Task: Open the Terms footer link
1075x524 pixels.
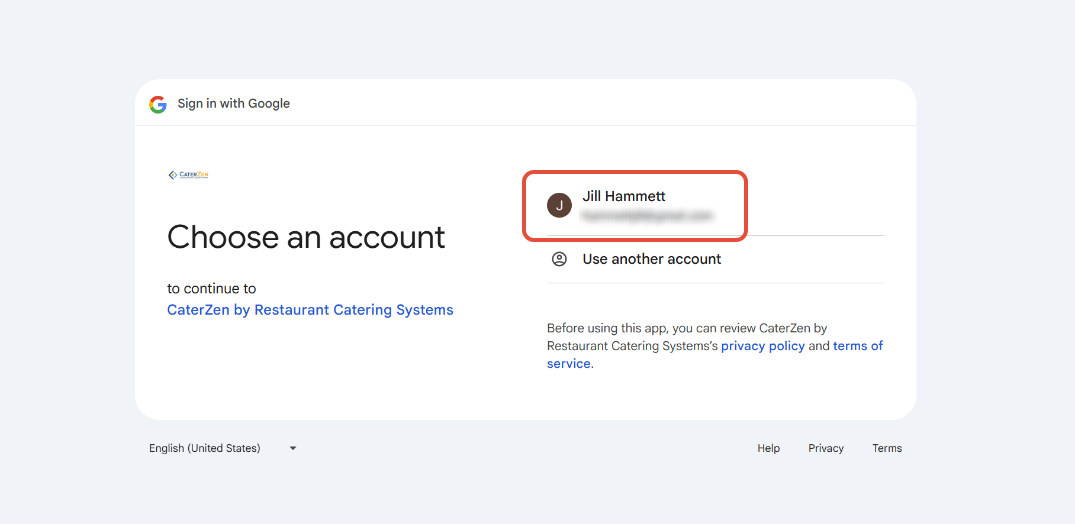Action: pos(887,449)
